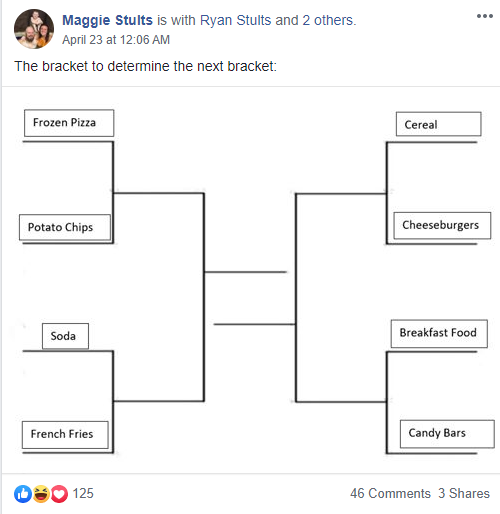Click the Haha laughing reaction icon
The height and width of the screenshot is (514, 500).
41,494
